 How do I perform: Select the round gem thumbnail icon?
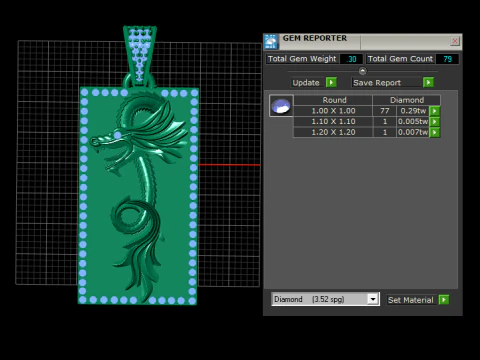[x=281, y=106]
